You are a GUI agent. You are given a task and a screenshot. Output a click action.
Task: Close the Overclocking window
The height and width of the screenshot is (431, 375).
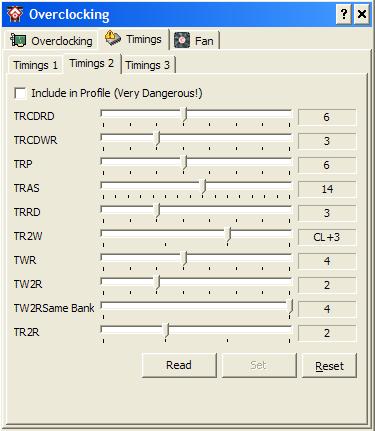point(362,14)
